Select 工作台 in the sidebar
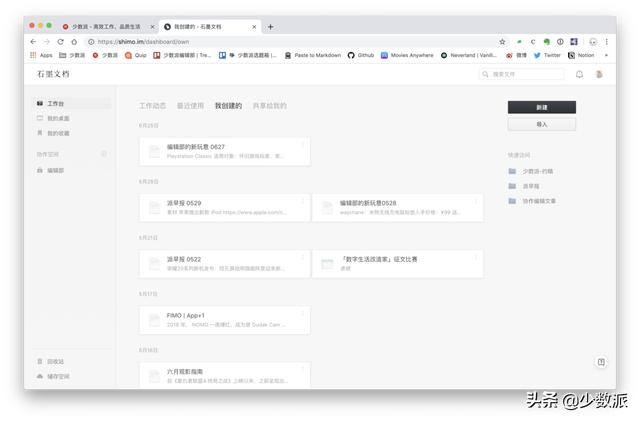Screen dimensions: 640x421 pos(73,104)
